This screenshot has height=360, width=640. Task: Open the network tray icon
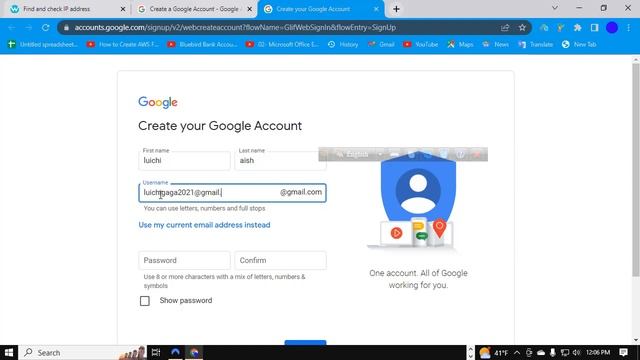[564, 353]
